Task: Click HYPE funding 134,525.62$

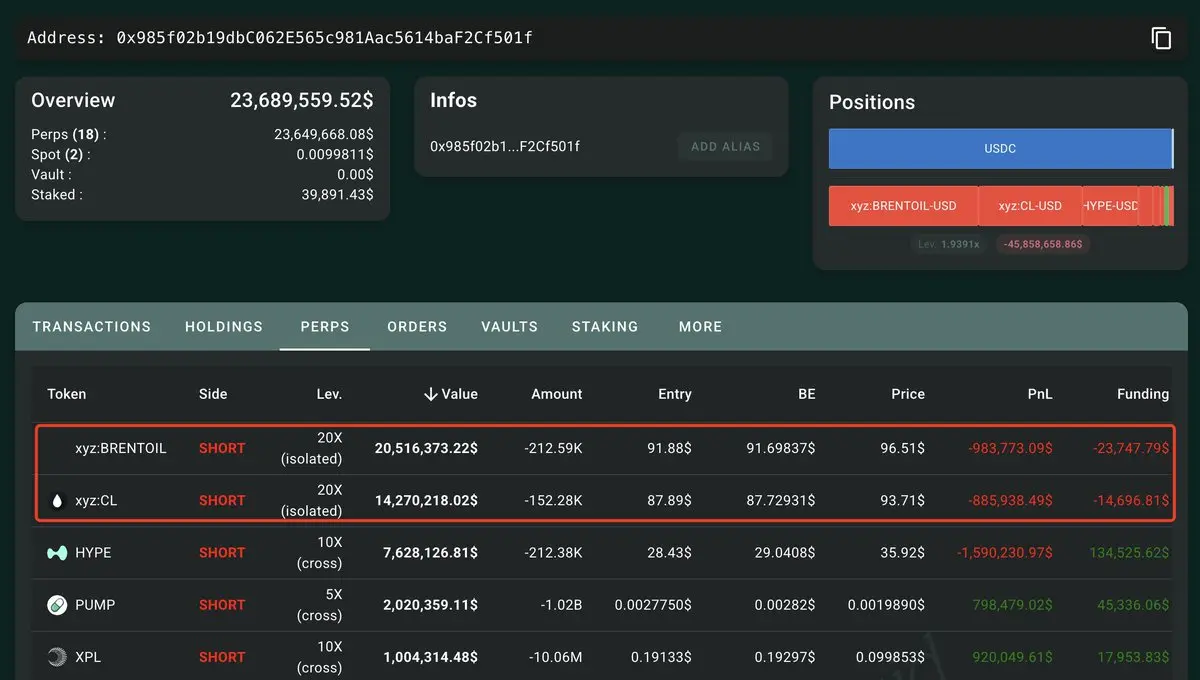Action: pos(1129,553)
